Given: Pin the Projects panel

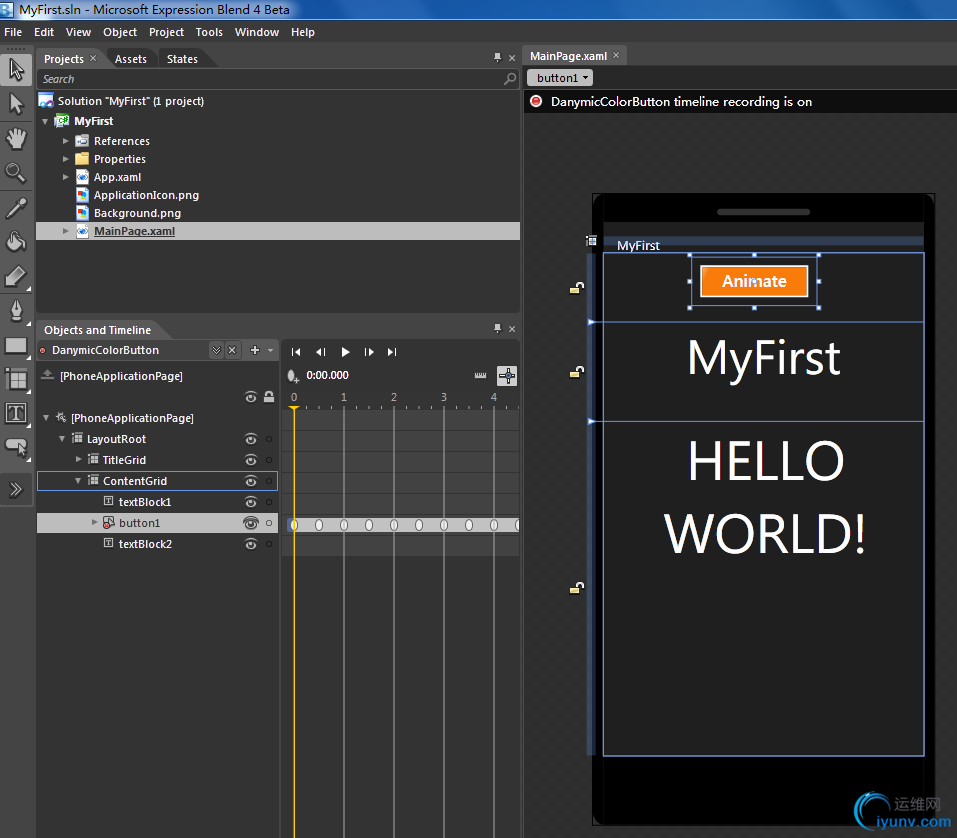Looking at the screenshot, I should click(497, 57).
